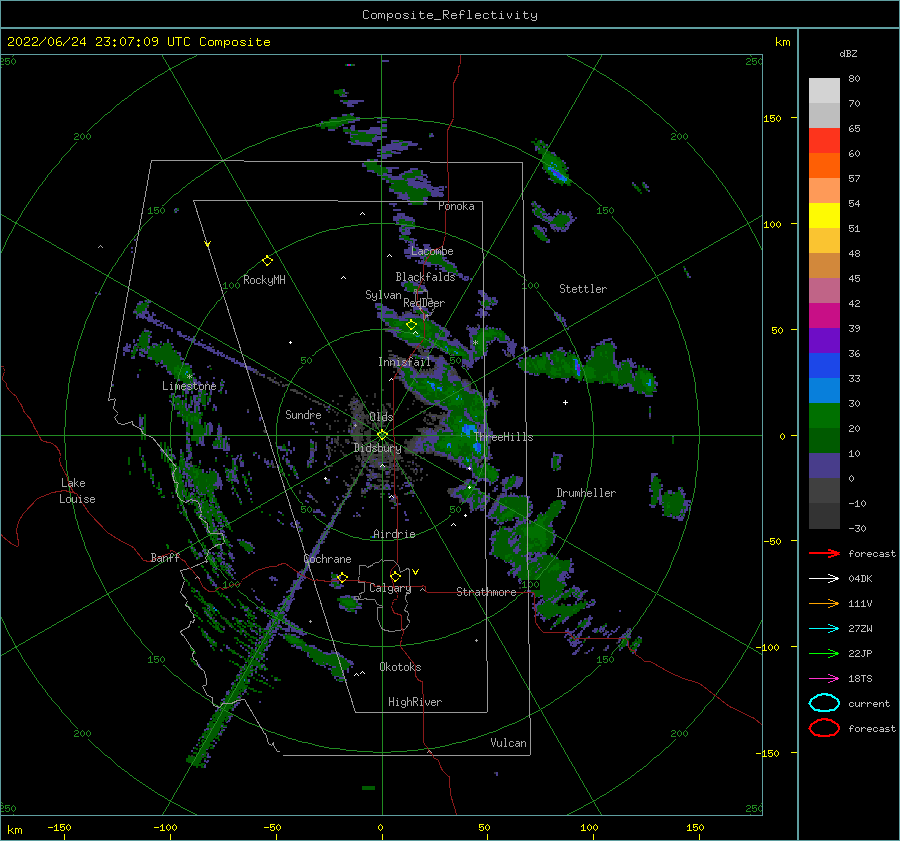Click the Stettler city label
The height and width of the screenshot is (841, 900).
583,289
